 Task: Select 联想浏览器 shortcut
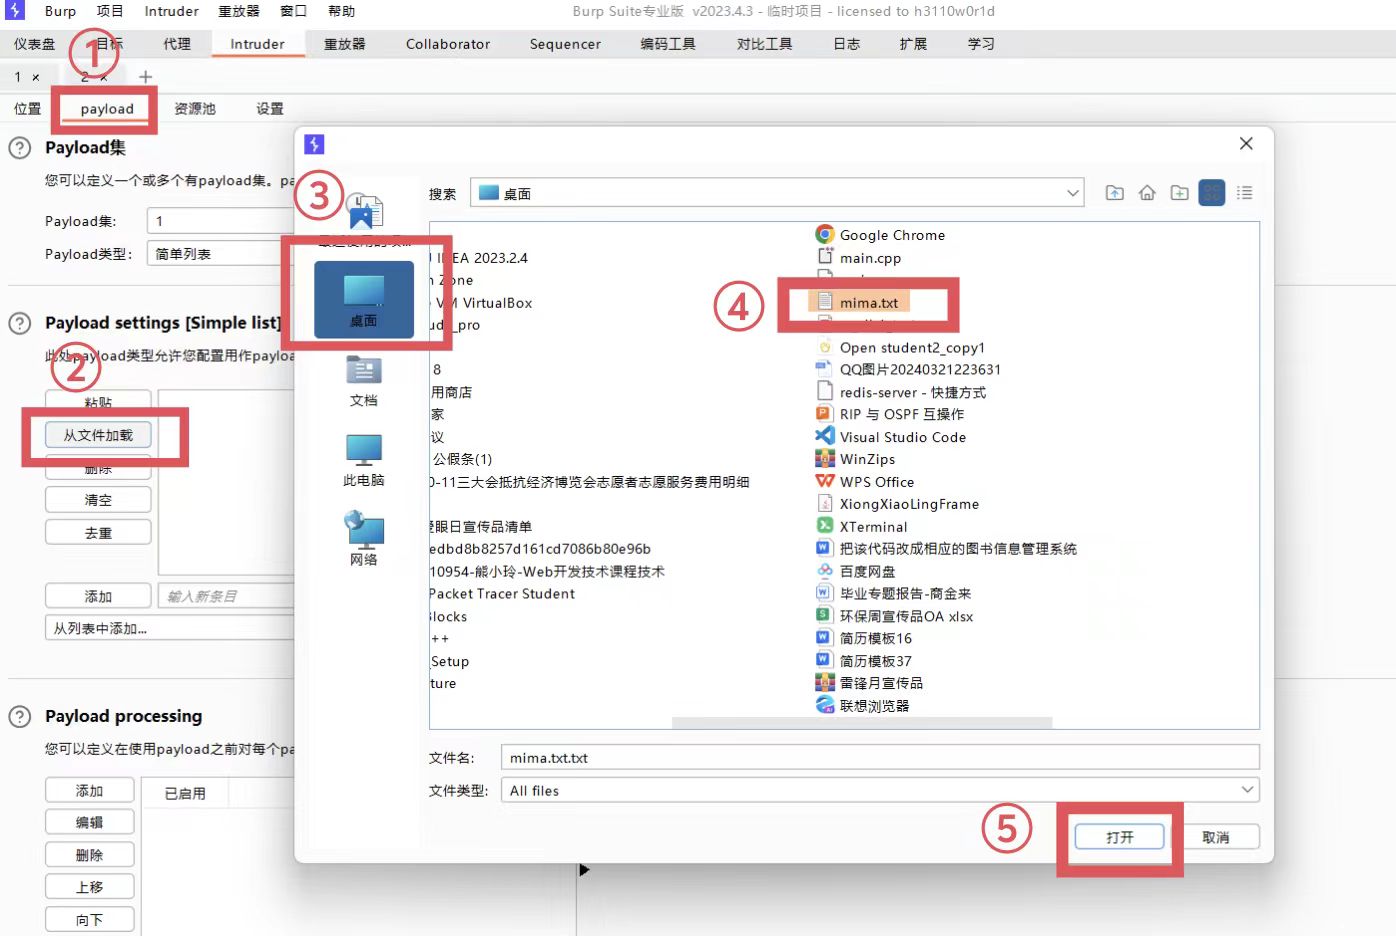coord(863,705)
